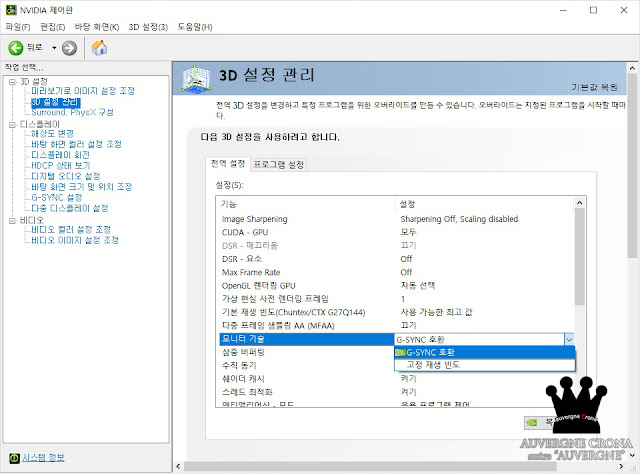Click the settings list scrollbar thumb
The image size is (640, 474).
tap(580, 256)
